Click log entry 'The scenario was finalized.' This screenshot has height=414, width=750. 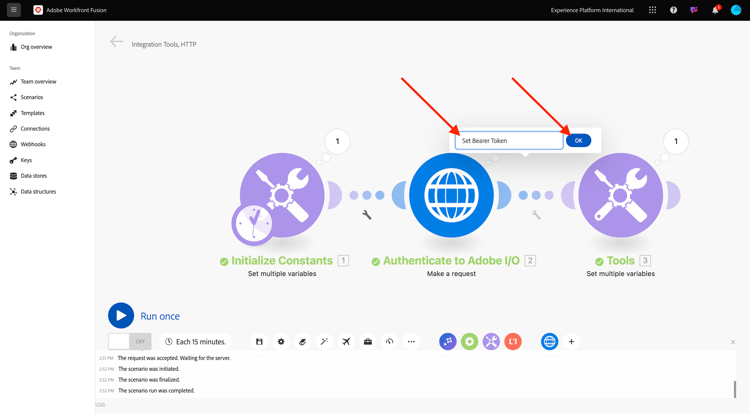149,380
